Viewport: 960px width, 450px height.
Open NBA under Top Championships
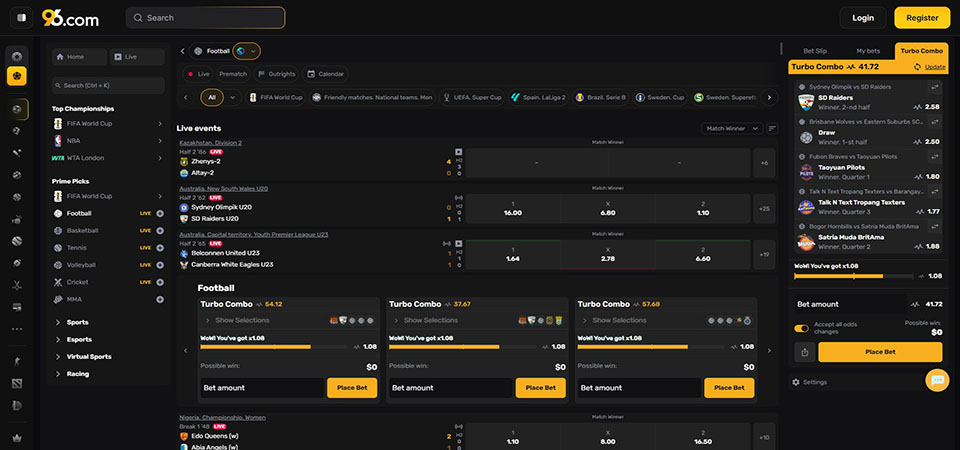coord(108,141)
